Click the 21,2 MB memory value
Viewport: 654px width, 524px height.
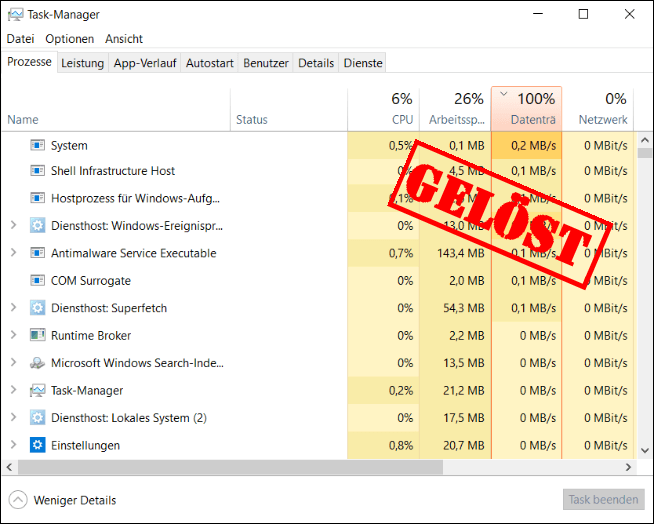pos(464,390)
